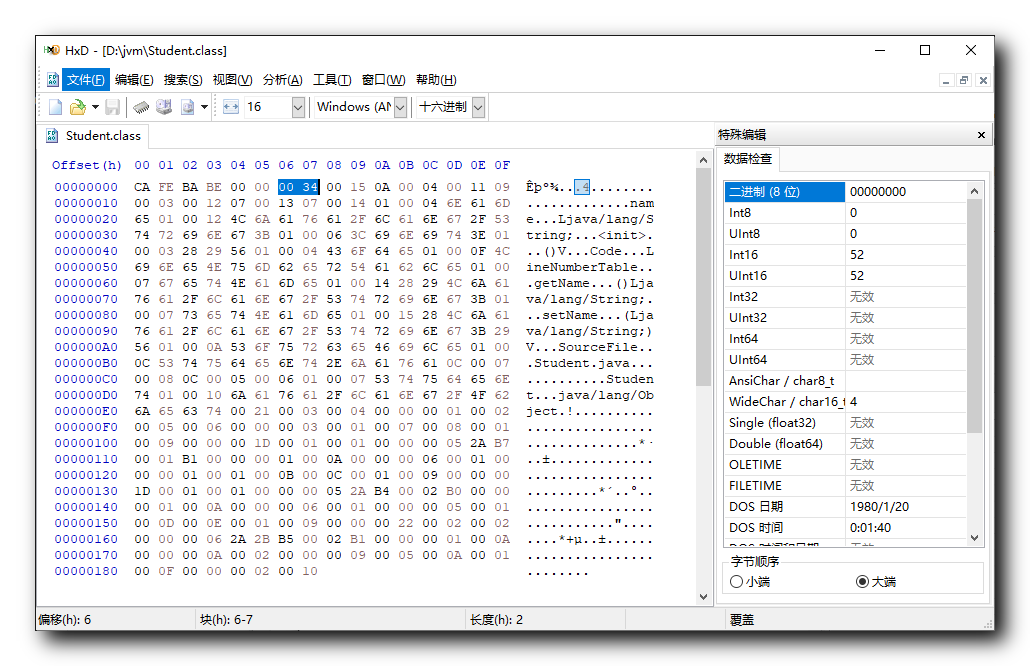Click the small HxD icon left of 文件 menu
1030x666 pixels.
click(51, 79)
